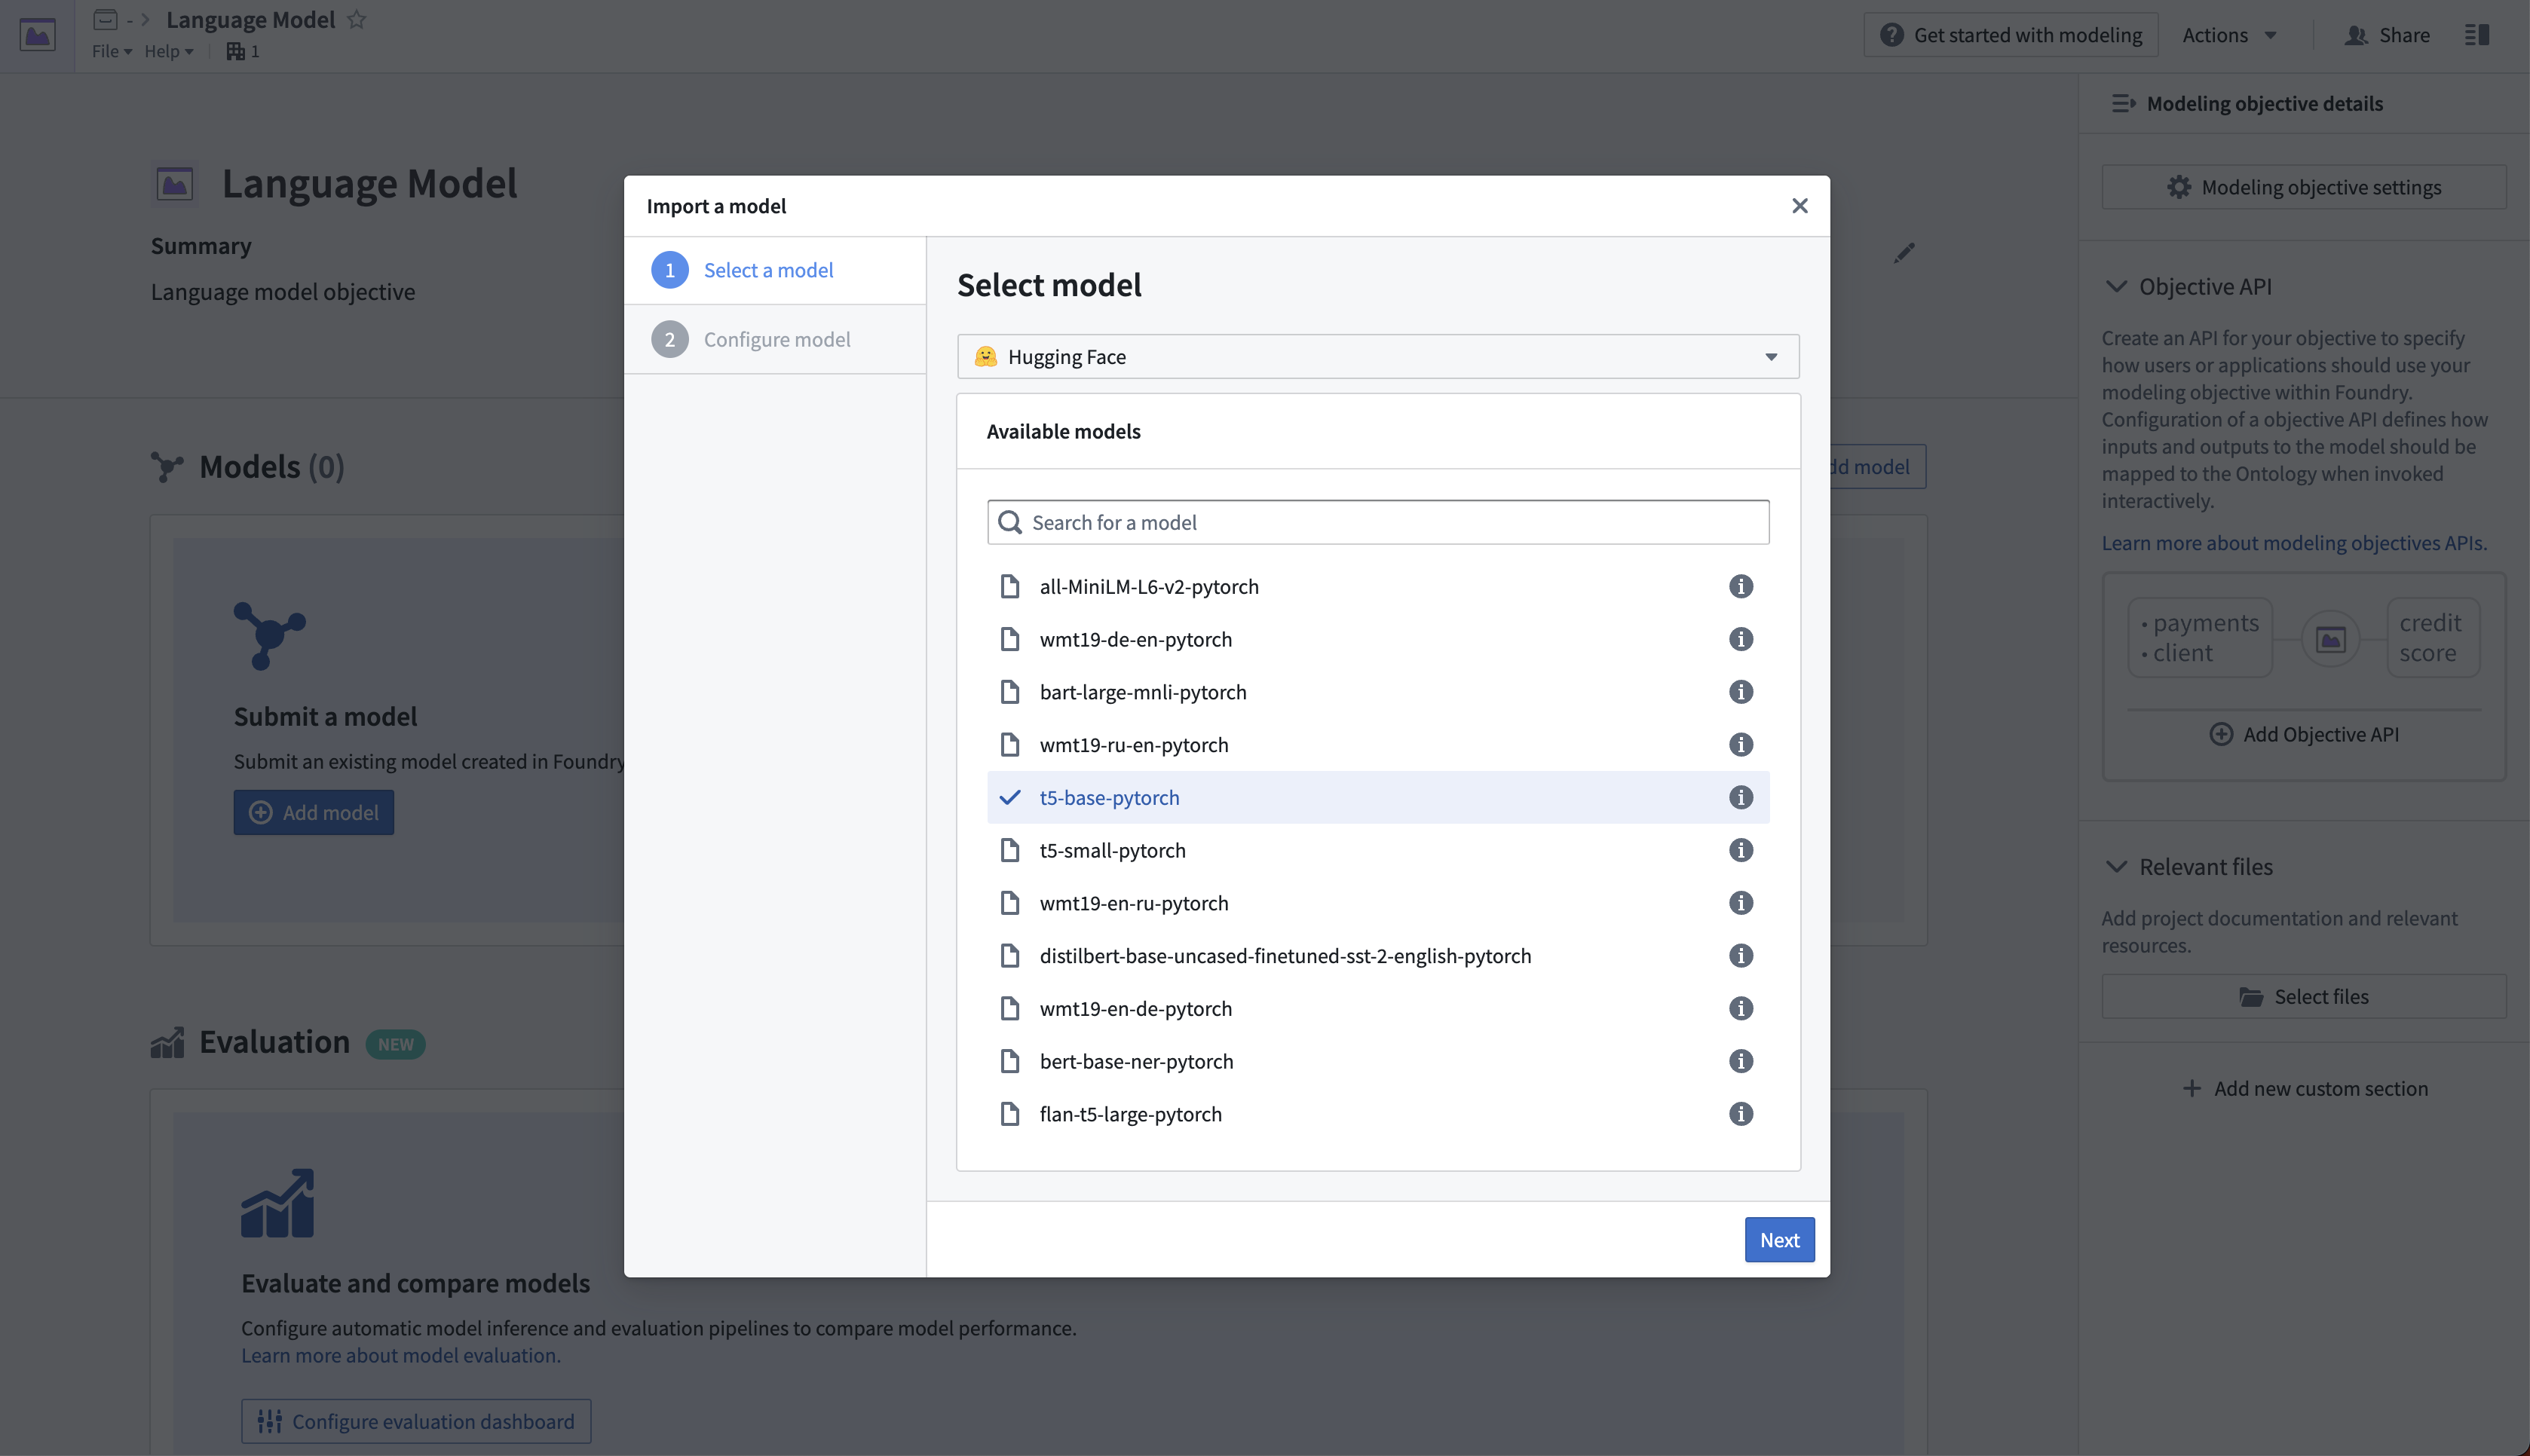Screen dimensions: 2530x1456
Task: Select wmt19-de-en-pytorch model
Action: pyautogui.click(x=1378, y=639)
